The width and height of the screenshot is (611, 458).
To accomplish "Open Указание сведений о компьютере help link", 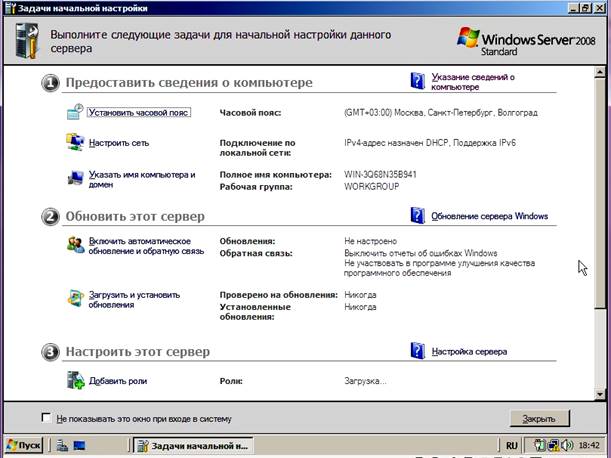I will pos(473,82).
